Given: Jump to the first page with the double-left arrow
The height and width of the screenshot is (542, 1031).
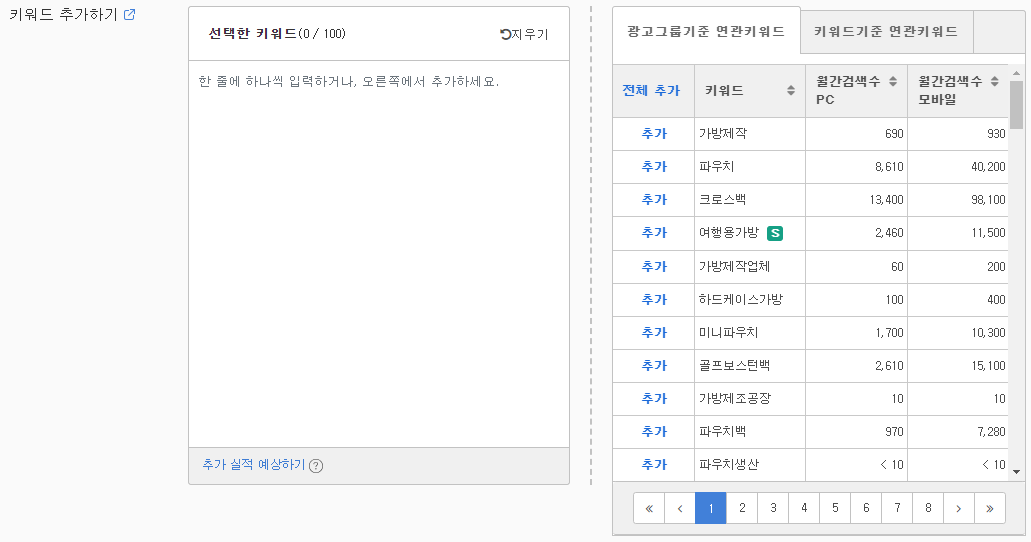Looking at the screenshot, I should [x=649, y=508].
